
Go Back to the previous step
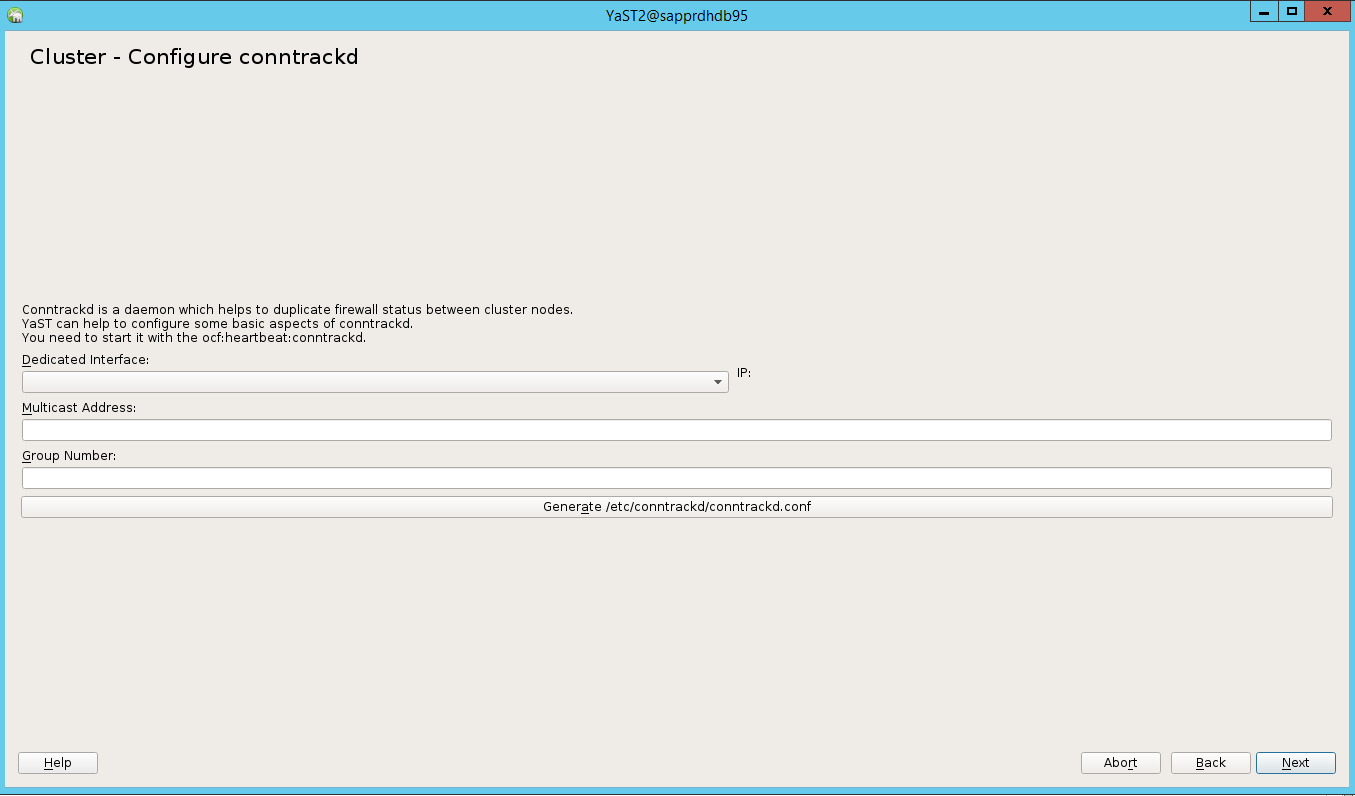[x=1210, y=762]
